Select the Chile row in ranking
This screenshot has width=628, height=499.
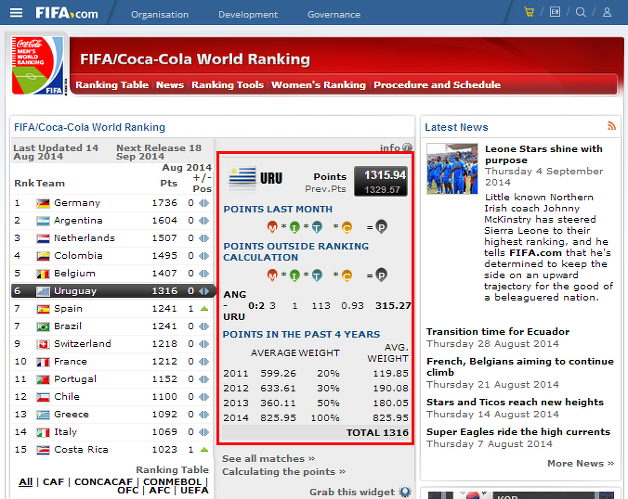point(113,397)
